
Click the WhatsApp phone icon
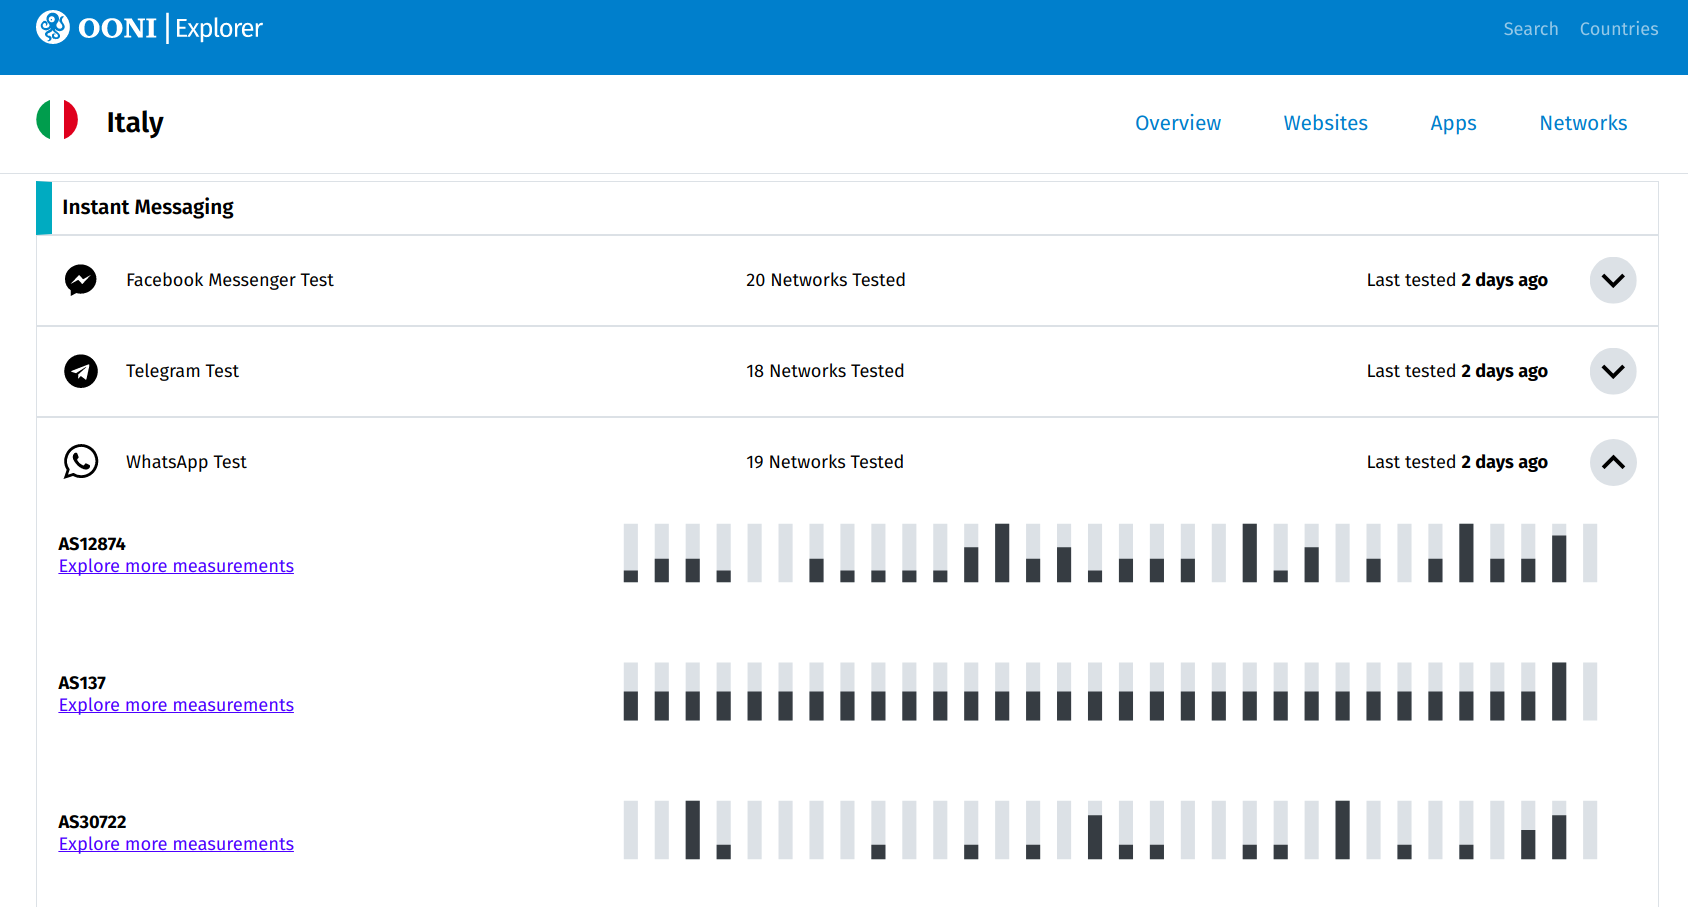pyautogui.click(x=81, y=462)
